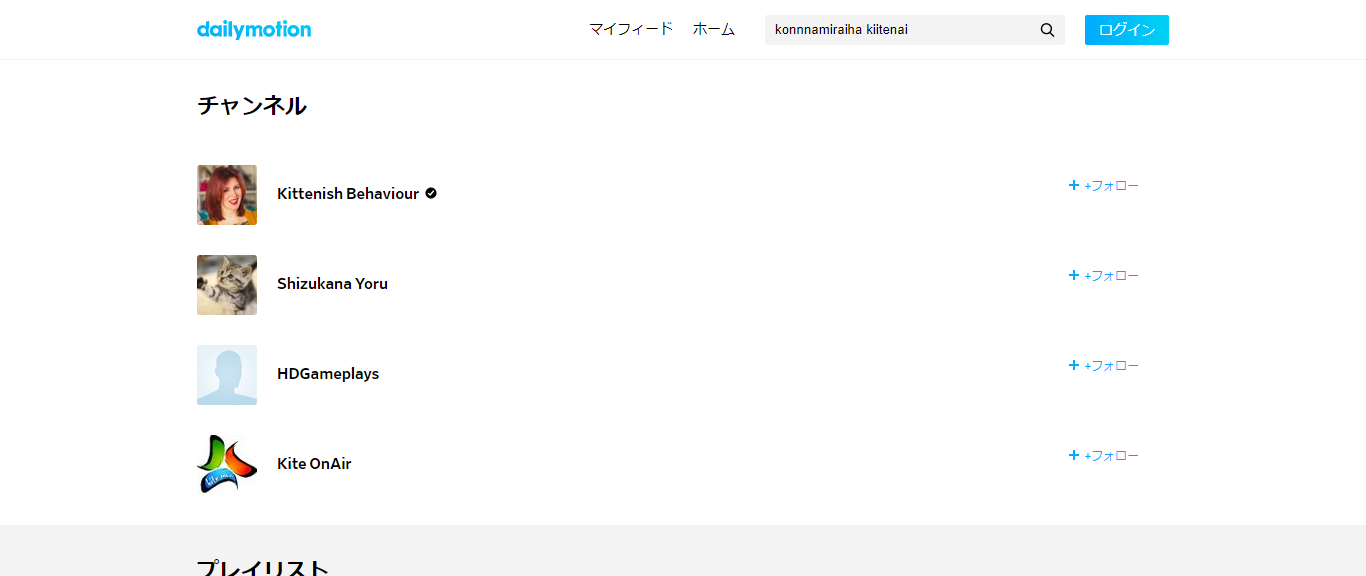The height and width of the screenshot is (576, 1366).
Task: Open the HDGameplays channel name link
Action: [x=328, y=374]
